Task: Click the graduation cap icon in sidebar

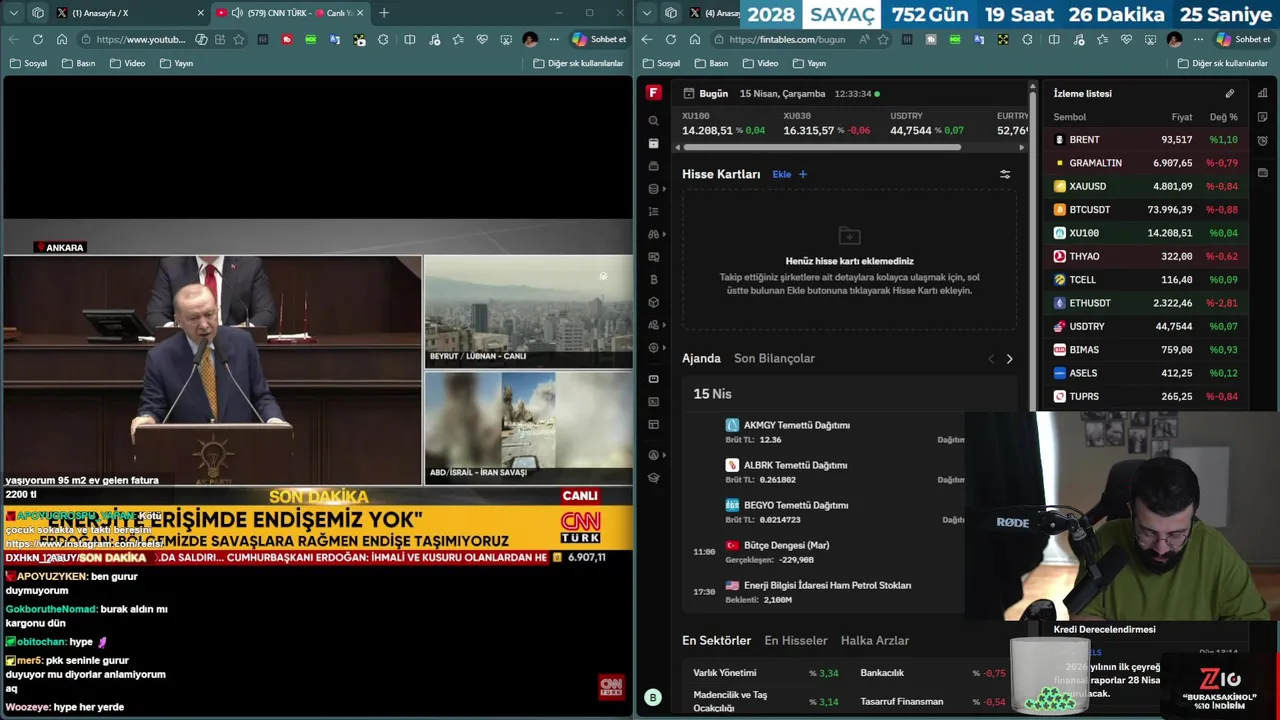Action: 653,478
